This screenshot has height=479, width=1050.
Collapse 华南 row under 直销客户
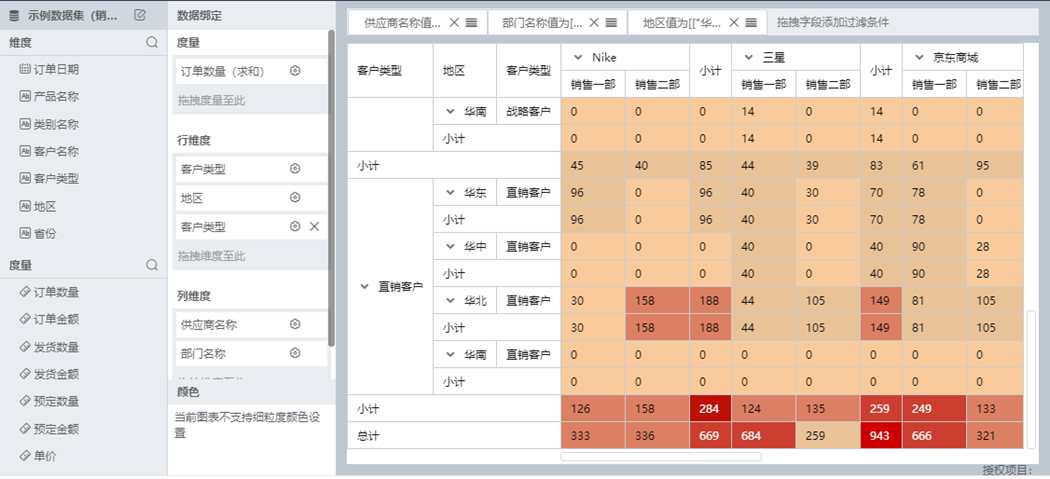click(x=451, y=354)
